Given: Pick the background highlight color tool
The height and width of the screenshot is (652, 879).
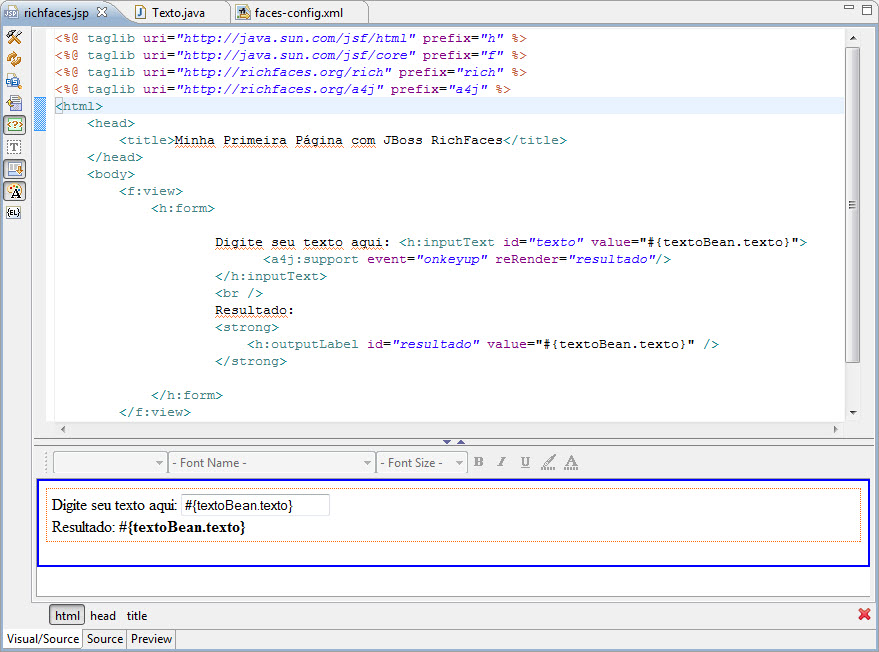Looking at the screenshot, I should point(548,462).
